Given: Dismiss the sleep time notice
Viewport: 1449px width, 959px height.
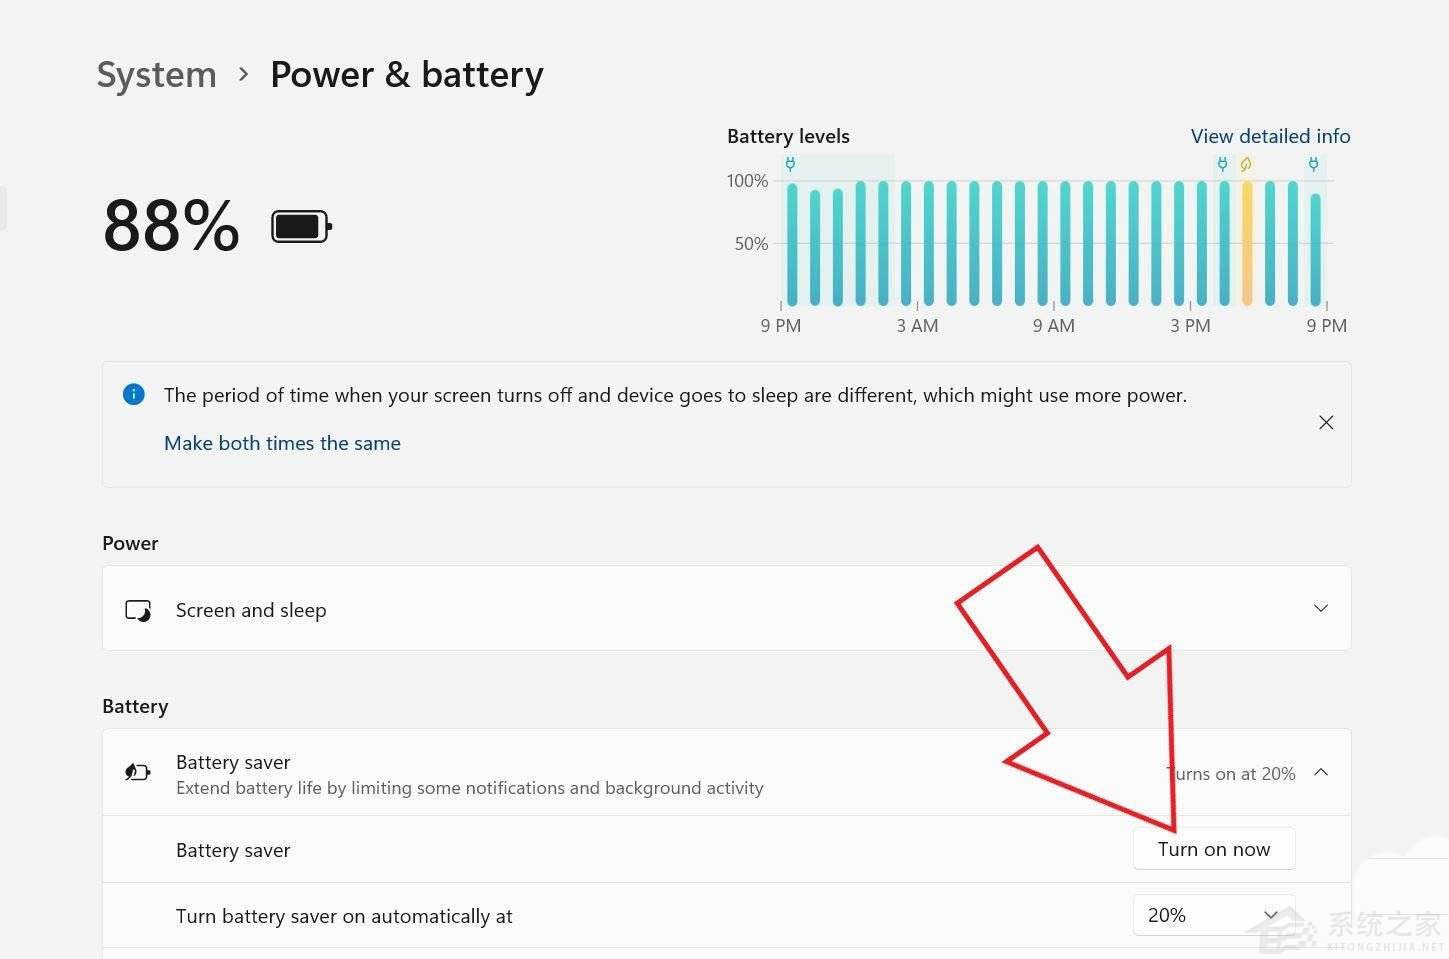Looking at the screenshot, I should [x=1326, y=422].
